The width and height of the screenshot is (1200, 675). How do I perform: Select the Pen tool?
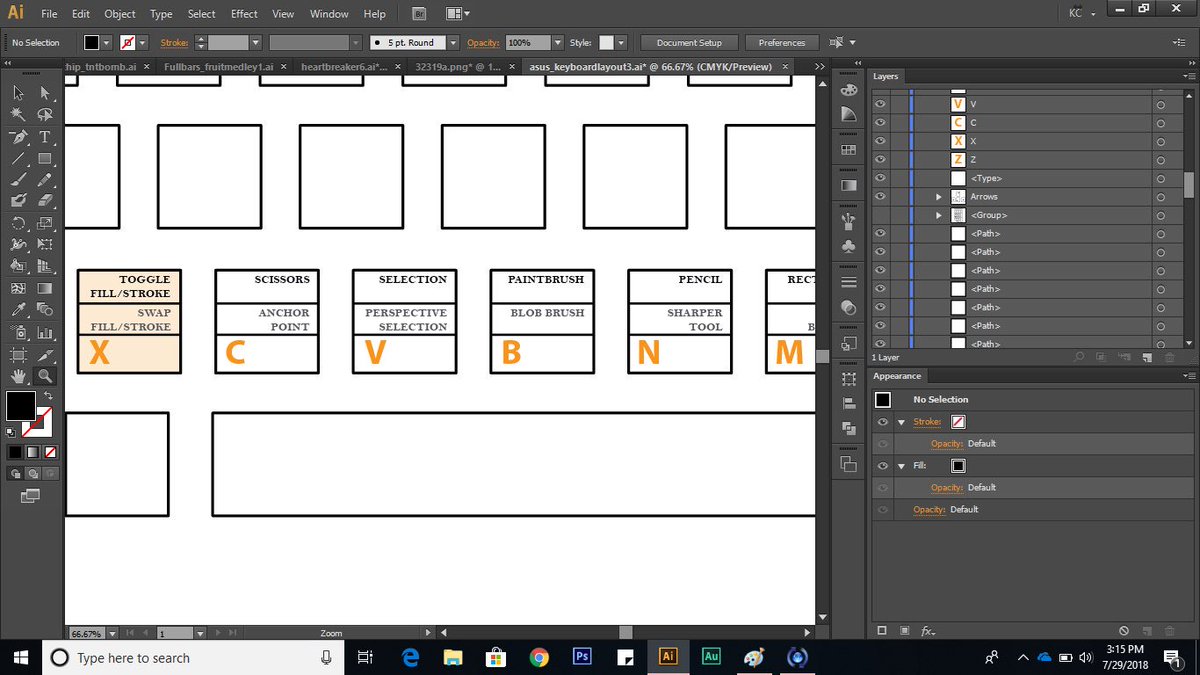tap(19, 137)
